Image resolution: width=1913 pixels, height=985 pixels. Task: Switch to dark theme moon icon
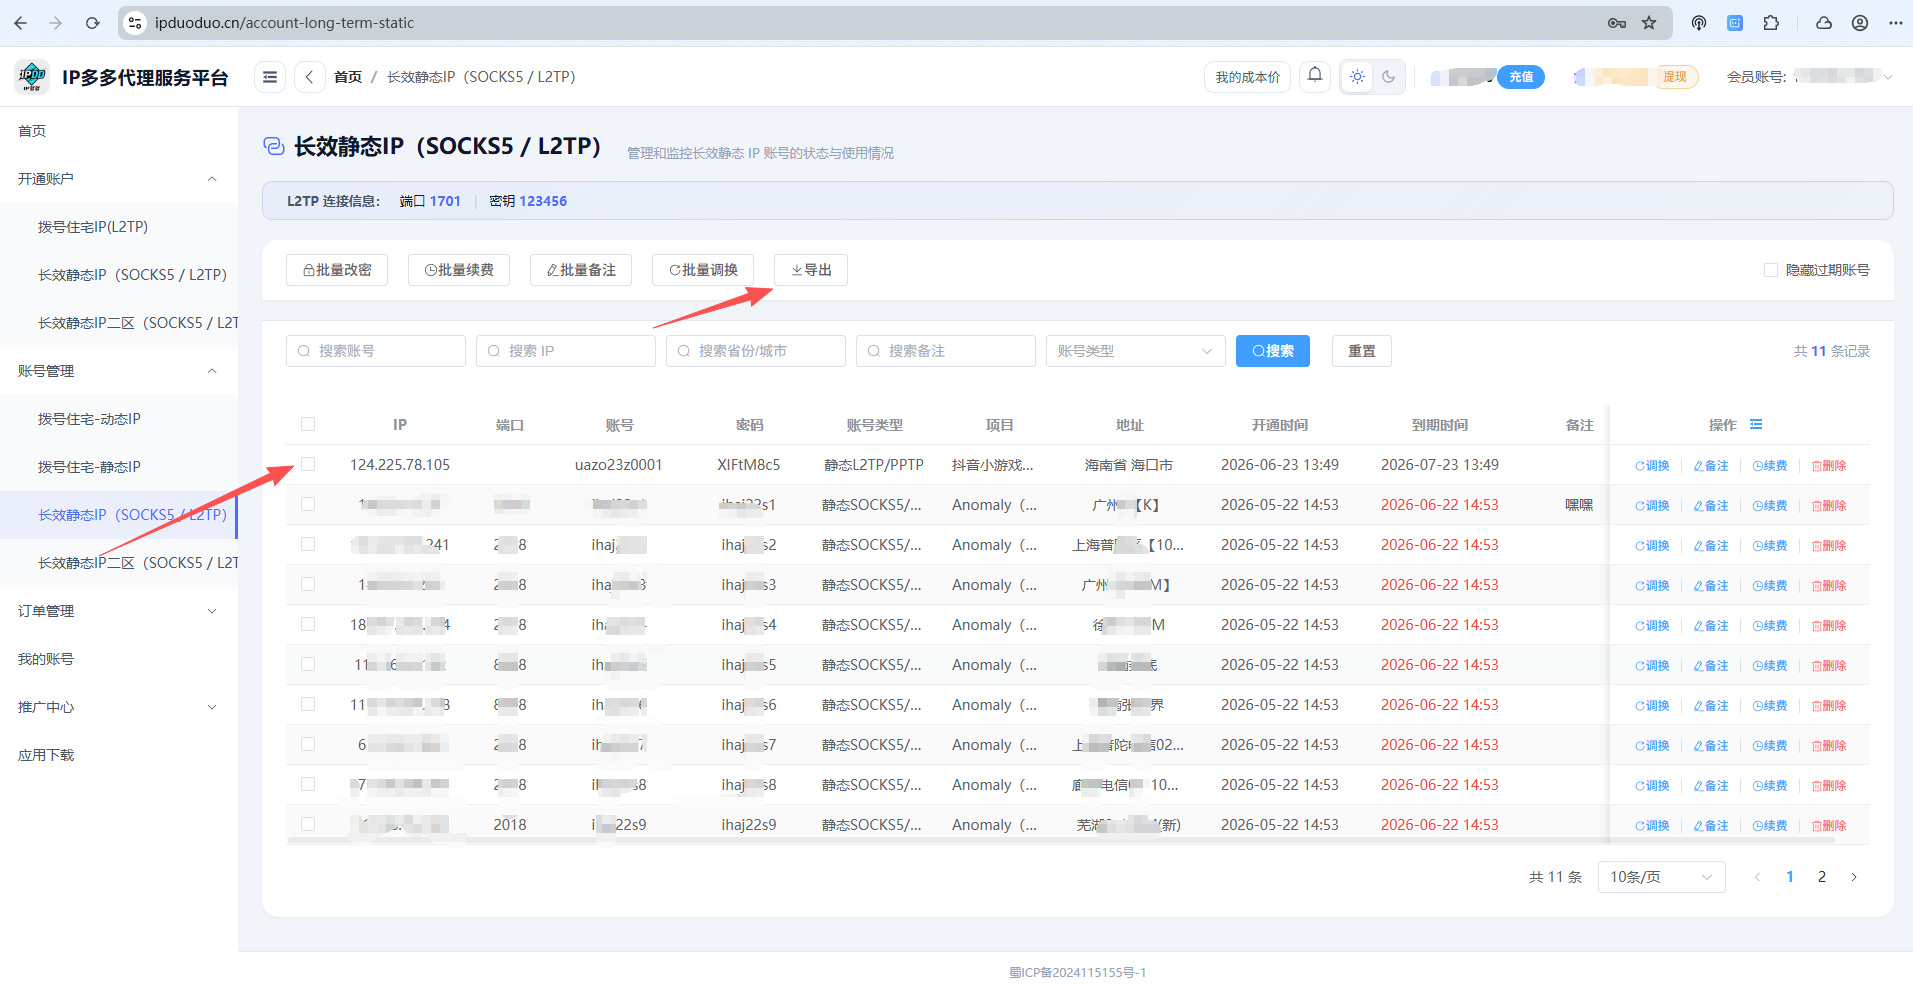pyautogui.click(x=1389, y=77)
